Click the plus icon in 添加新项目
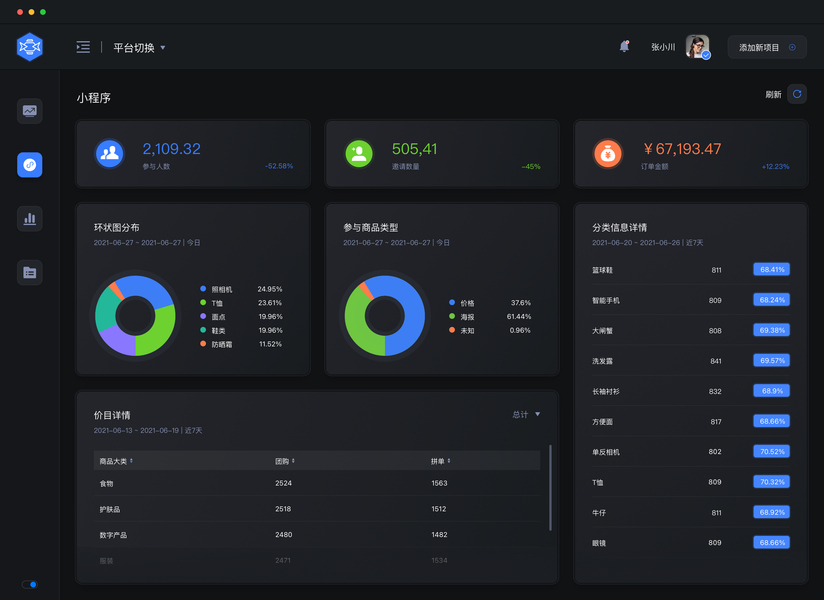The height and width of the screenshot is (600, 824). click(x=792, y=47)
